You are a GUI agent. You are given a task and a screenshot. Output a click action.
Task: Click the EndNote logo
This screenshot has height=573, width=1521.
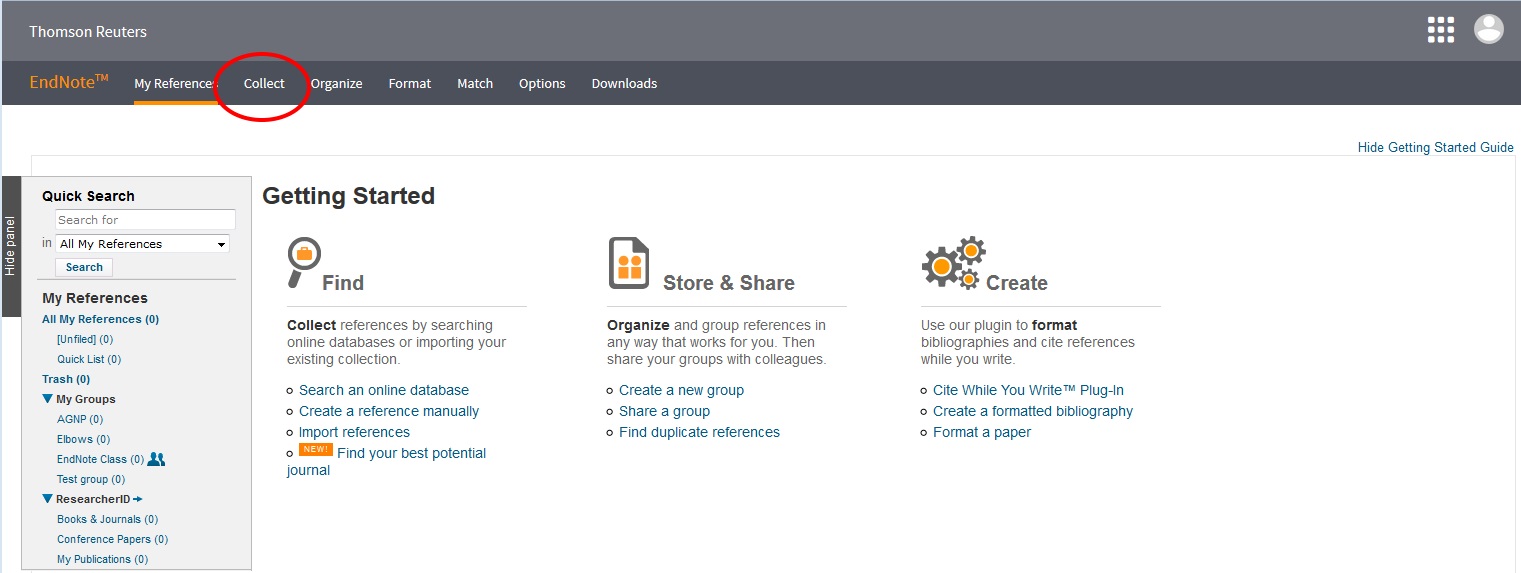pyautogui.click(x=69, y=82)
